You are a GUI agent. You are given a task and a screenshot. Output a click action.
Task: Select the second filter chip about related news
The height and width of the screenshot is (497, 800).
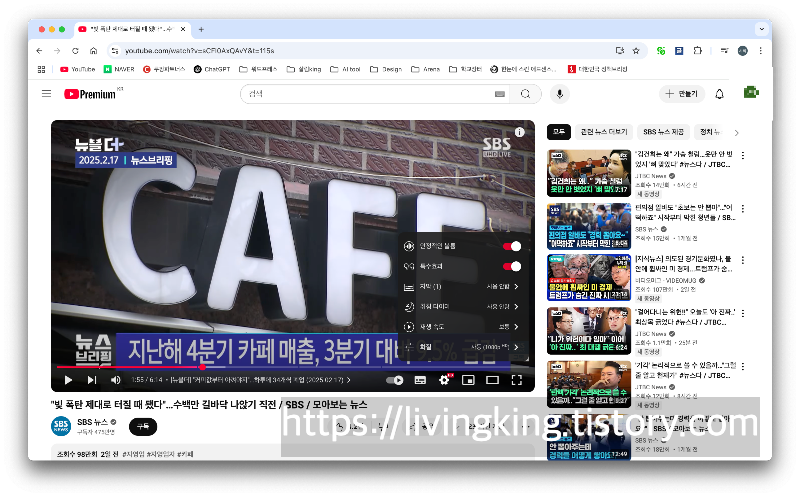coord(604,132)
